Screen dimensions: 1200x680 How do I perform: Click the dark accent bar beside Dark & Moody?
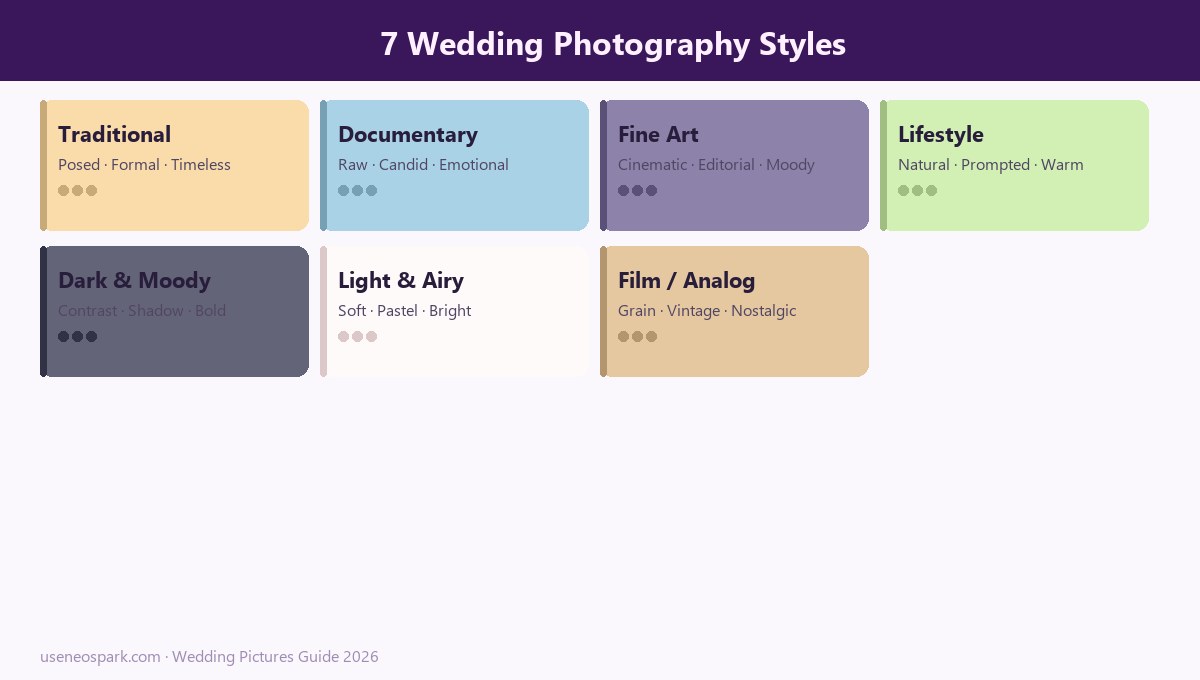43,311
